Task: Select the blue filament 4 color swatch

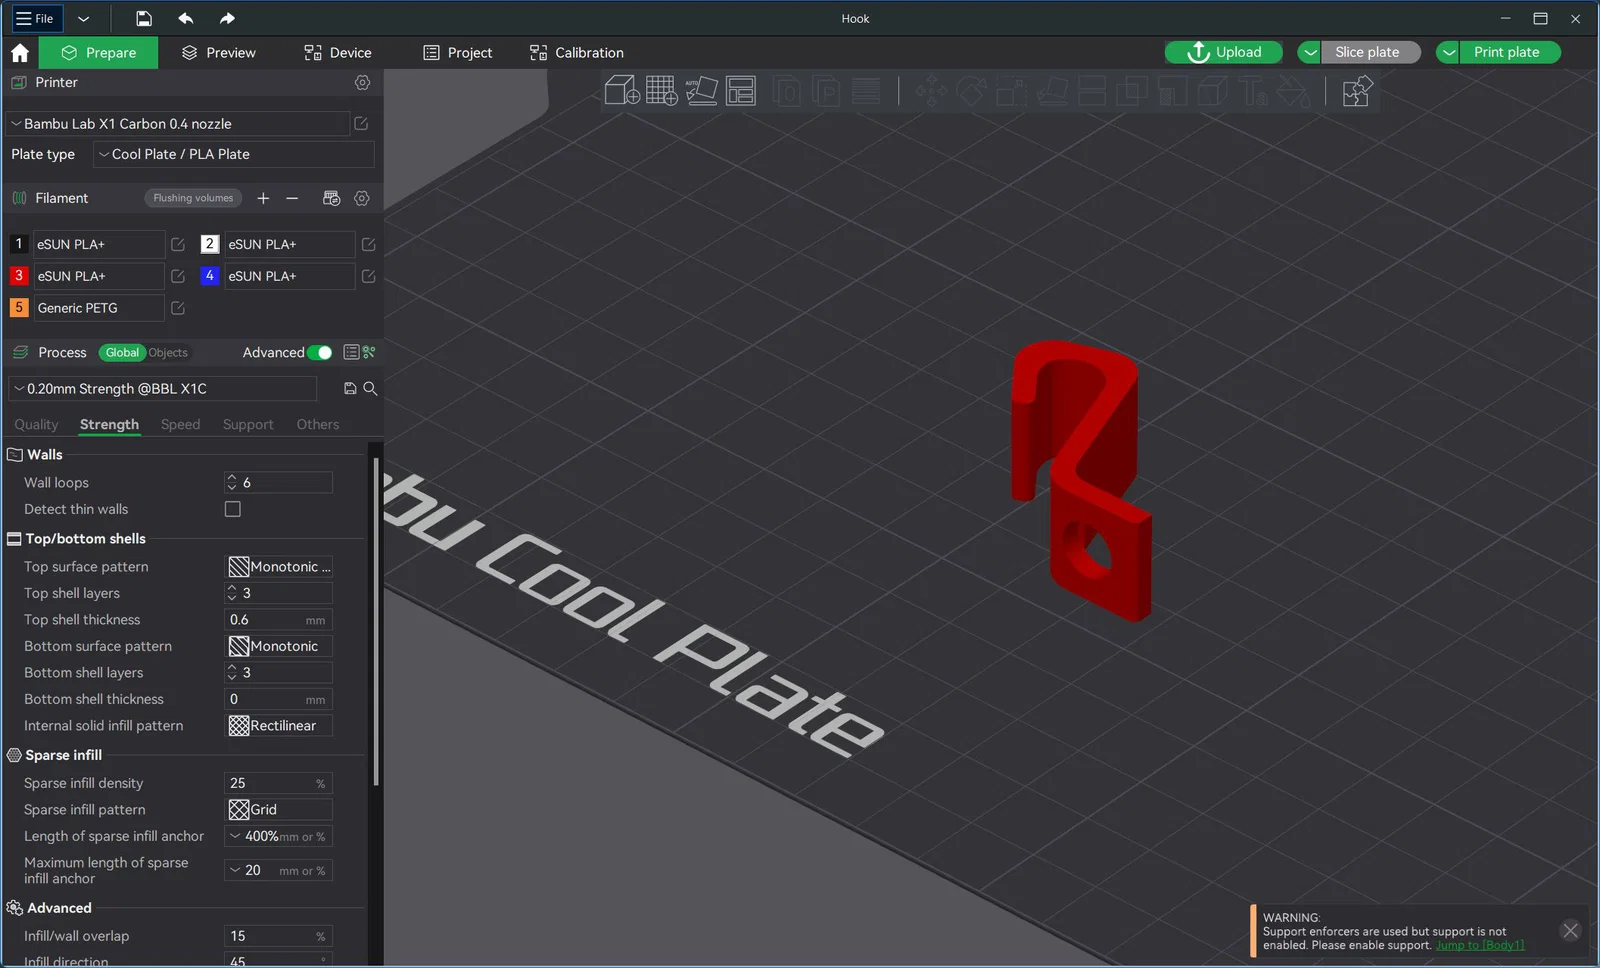Action: point(210,276)
